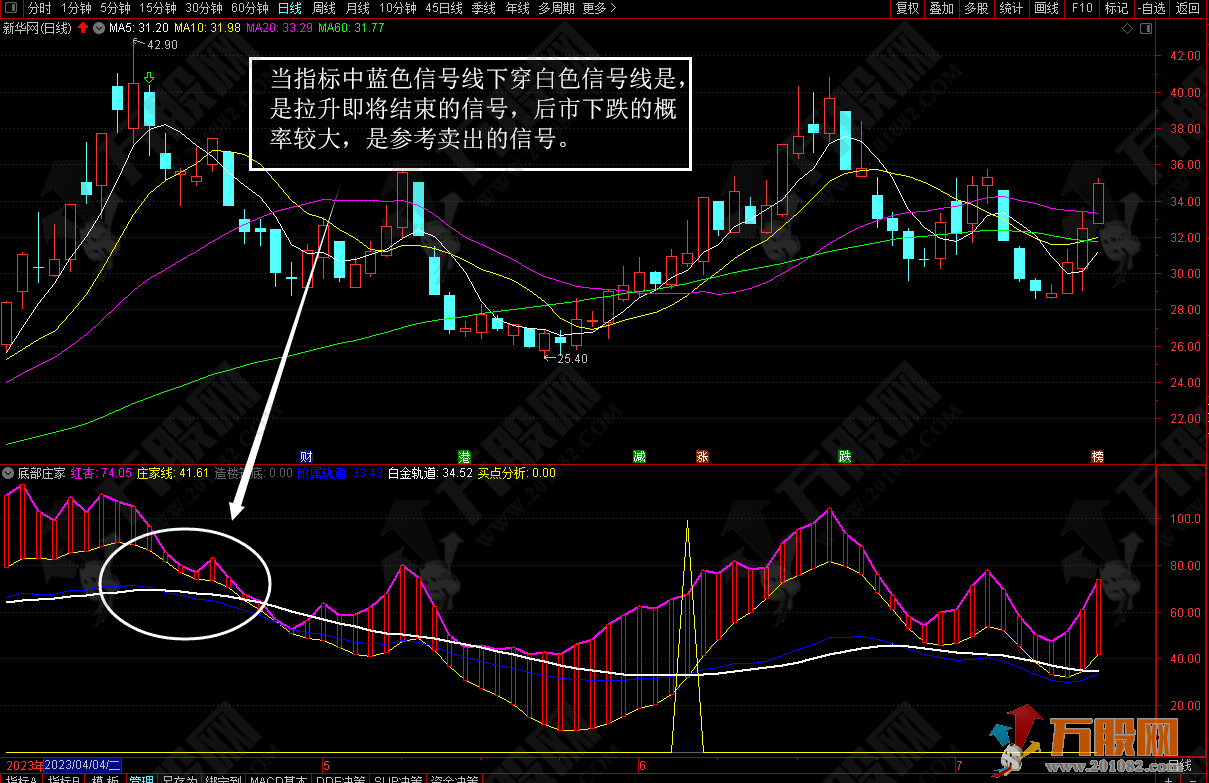1209x783 pixels.
Task: Click the 多股 multi-stock button
Action: pyautogui.click(x=976, y=8)
